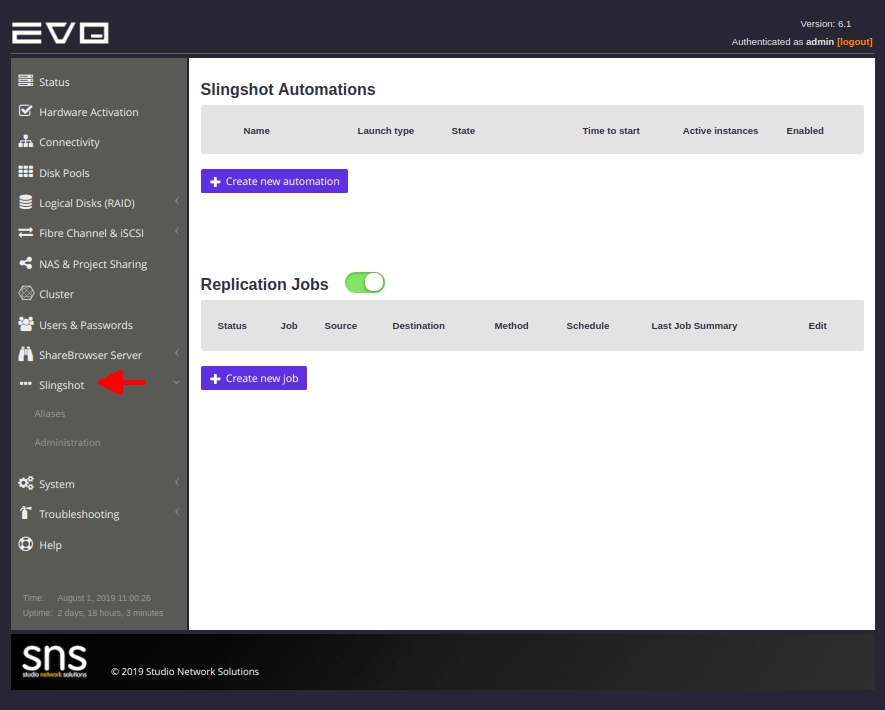Click Create new job button
885x710 pixels.
coord(254,378)
